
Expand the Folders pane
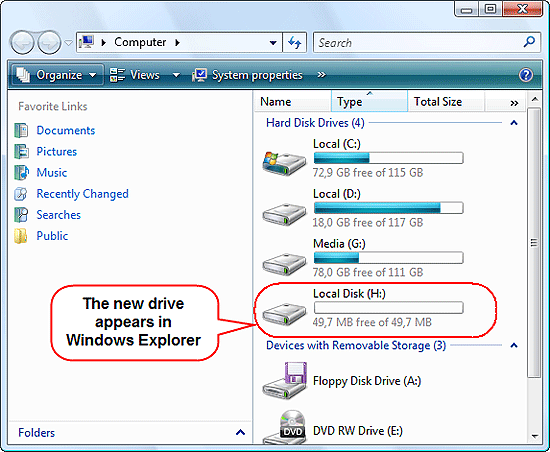tap(240, 432)
